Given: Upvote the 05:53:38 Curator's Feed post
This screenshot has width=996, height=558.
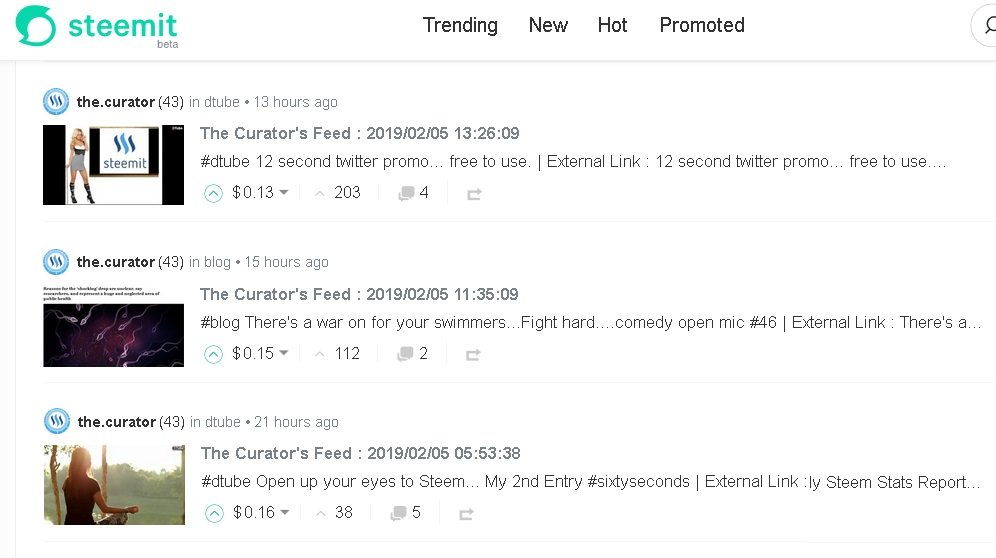Looking at the screenshot, I should [x=215, y=513].
